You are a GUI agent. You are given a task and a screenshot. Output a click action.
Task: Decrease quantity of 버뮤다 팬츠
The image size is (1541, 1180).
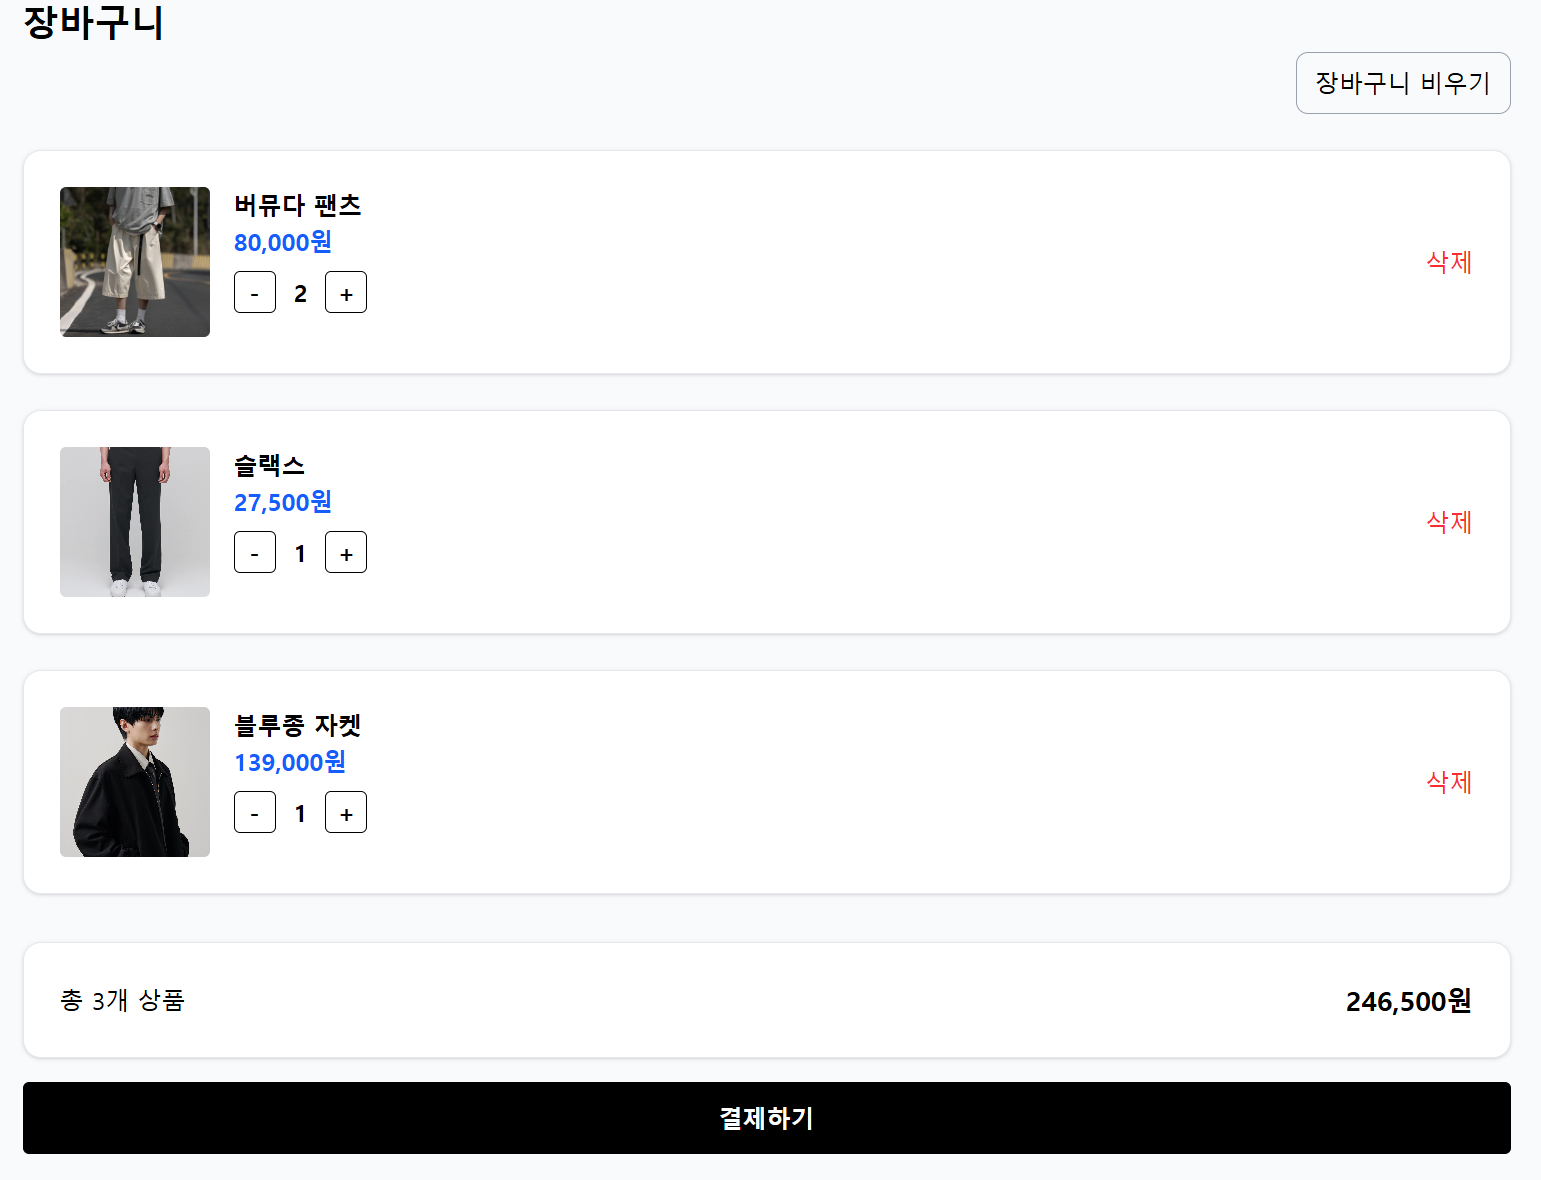(255, 292)
